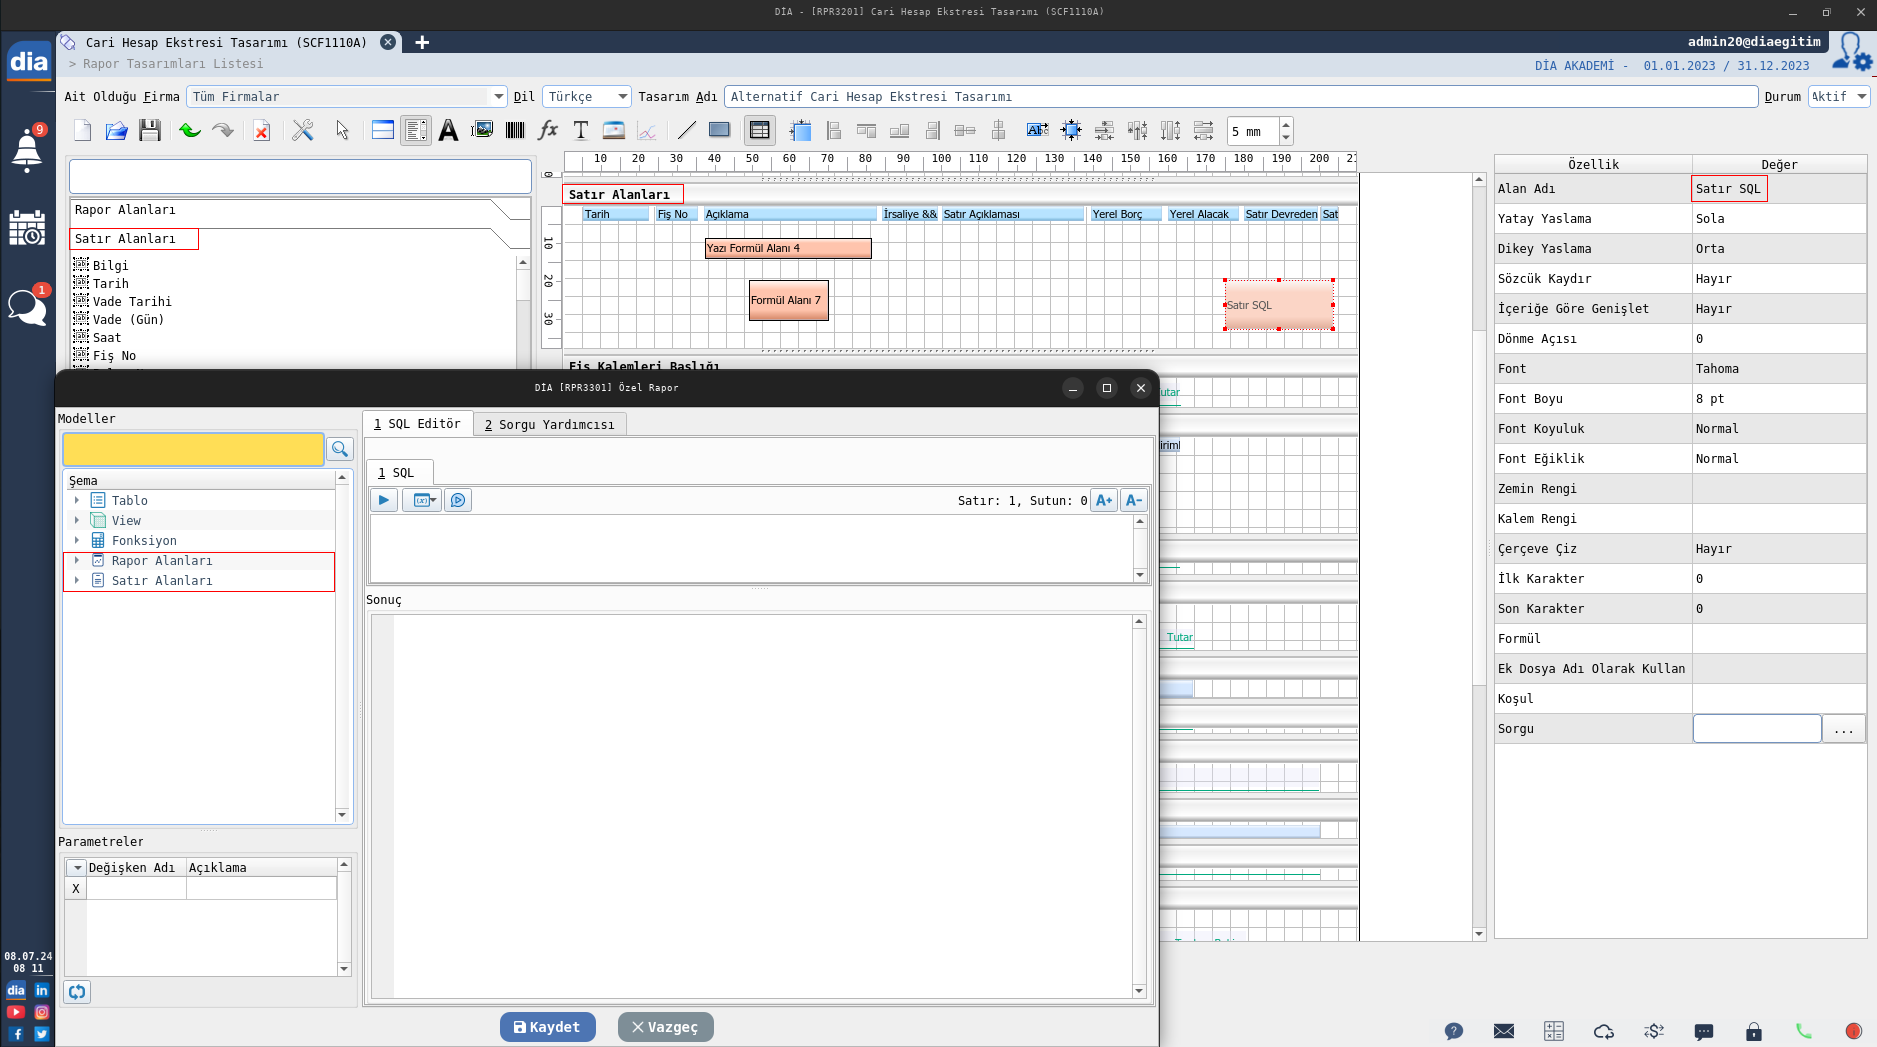
Task: Click the fx formula field tool
Action: pos(548,130)
